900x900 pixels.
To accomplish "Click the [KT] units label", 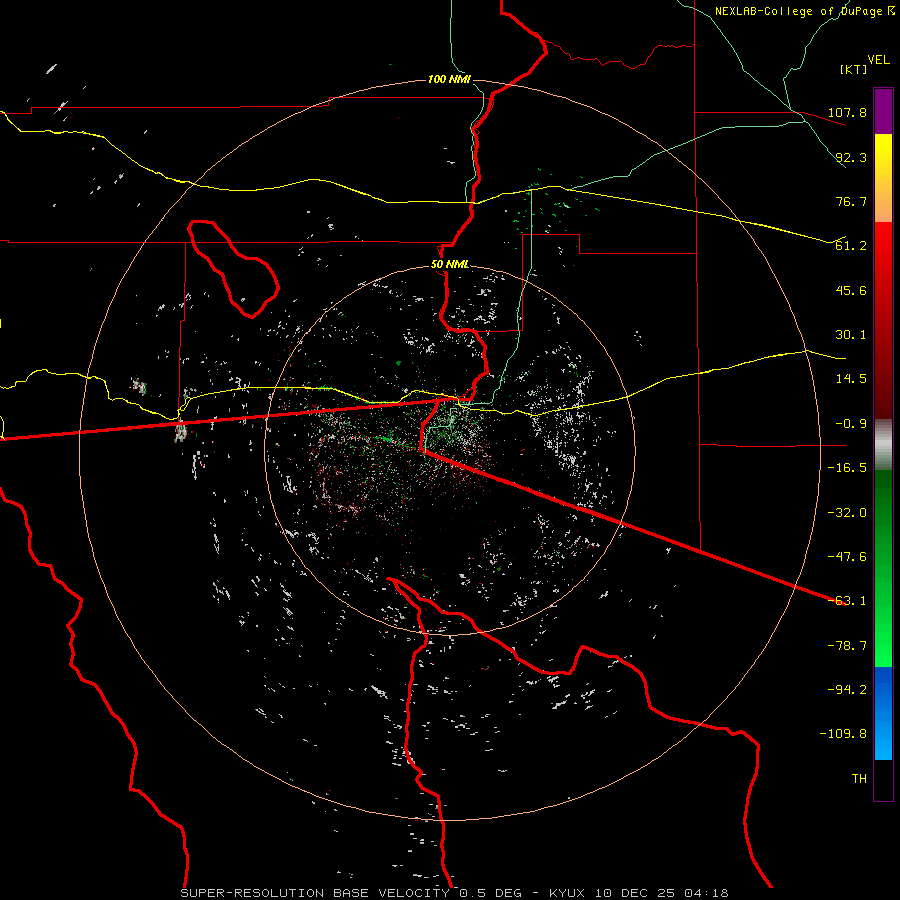I will (854, 69).
